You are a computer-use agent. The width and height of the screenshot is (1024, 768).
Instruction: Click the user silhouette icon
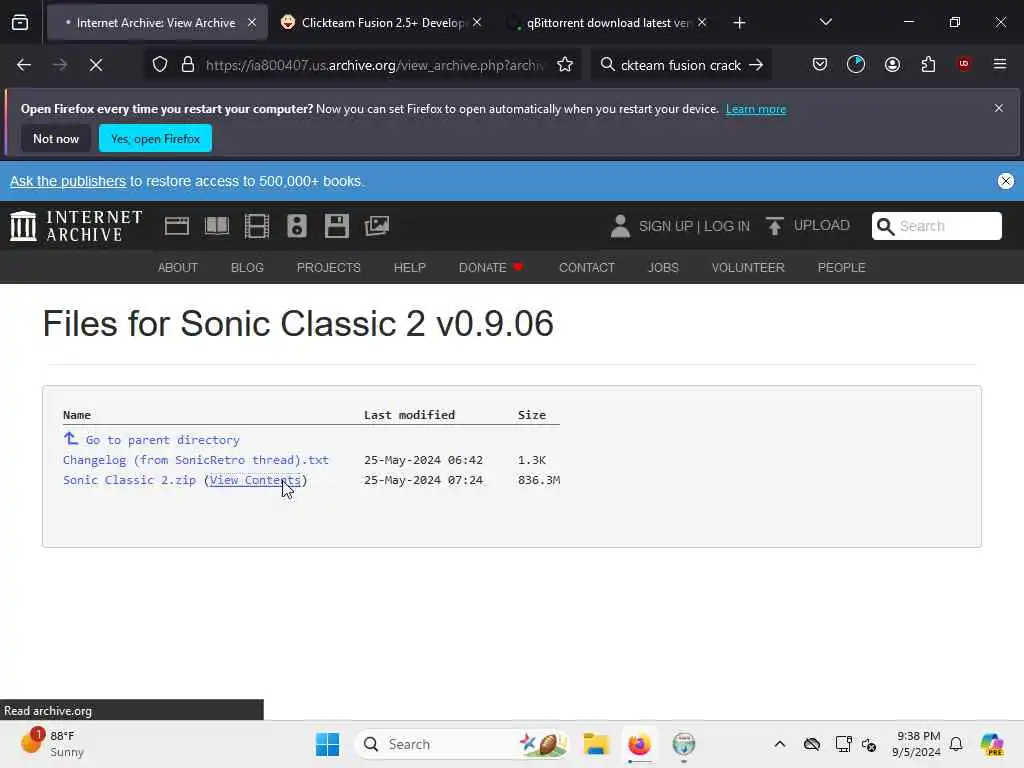(x=620, y=226)
